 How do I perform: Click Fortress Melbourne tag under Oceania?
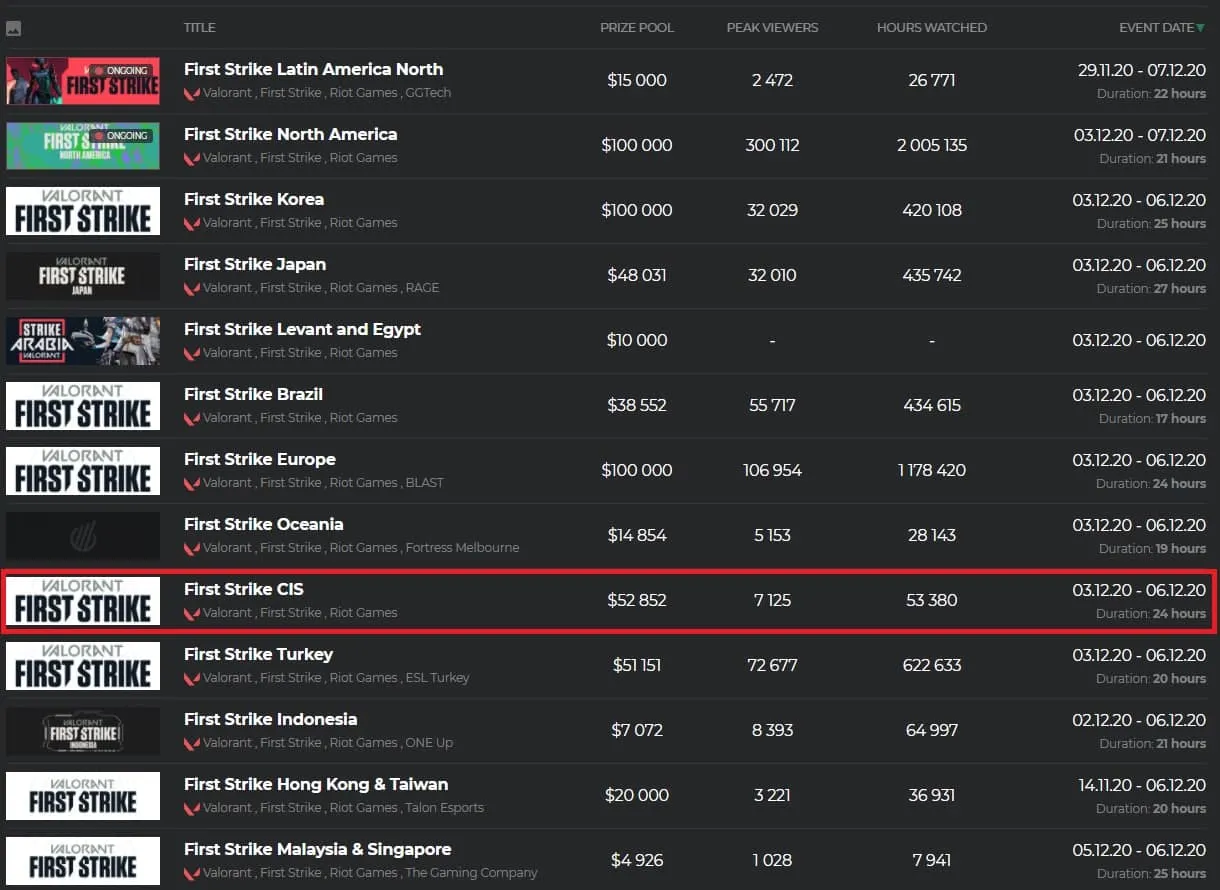(462, 548)
